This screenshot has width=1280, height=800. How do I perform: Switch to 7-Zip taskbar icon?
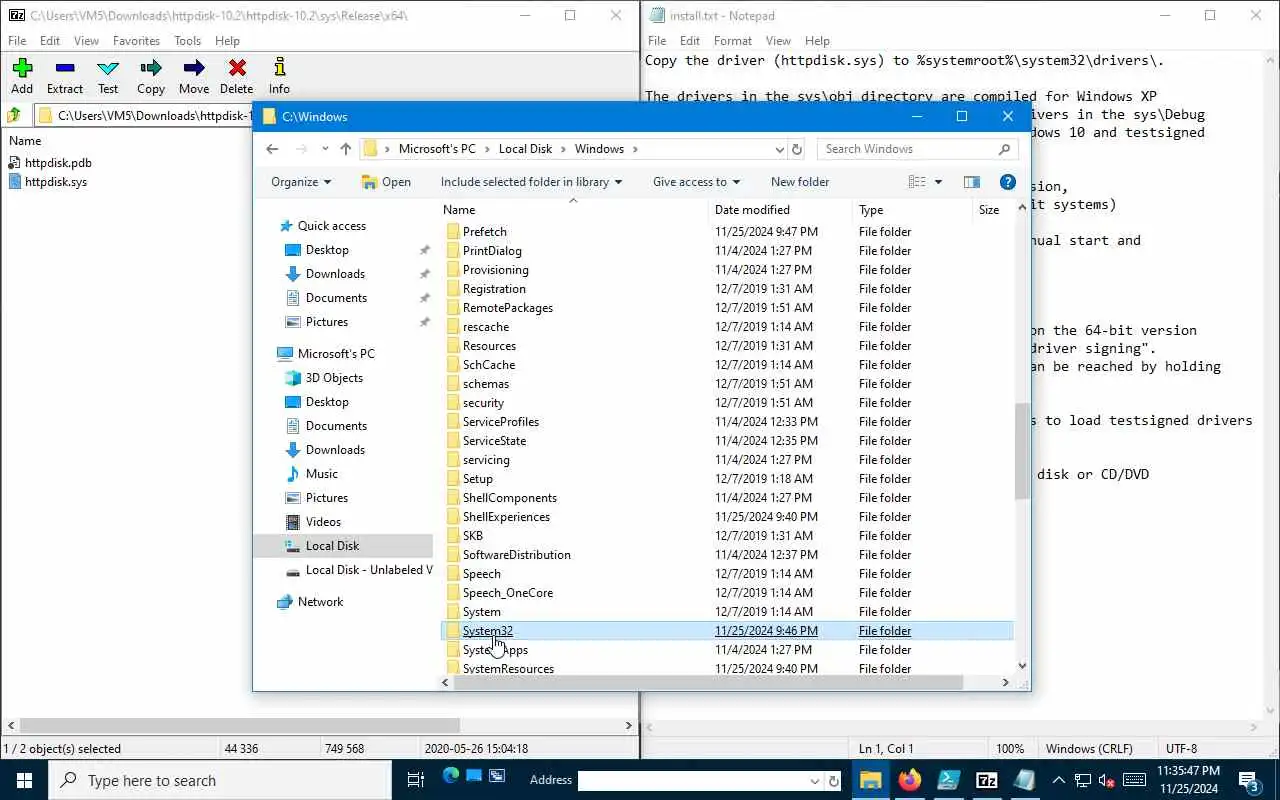coord(986,780)
